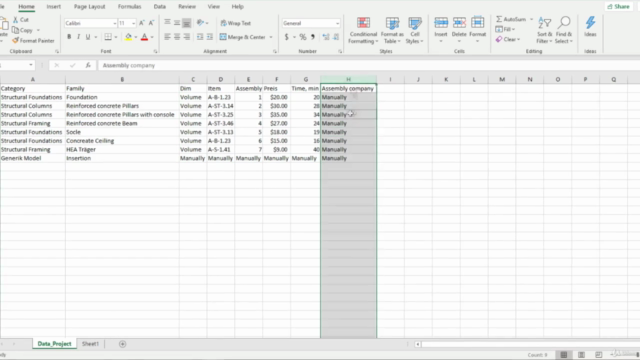Increase font size with the larger A icon
This screenshot has height=360, width=640.
[142, 23]
